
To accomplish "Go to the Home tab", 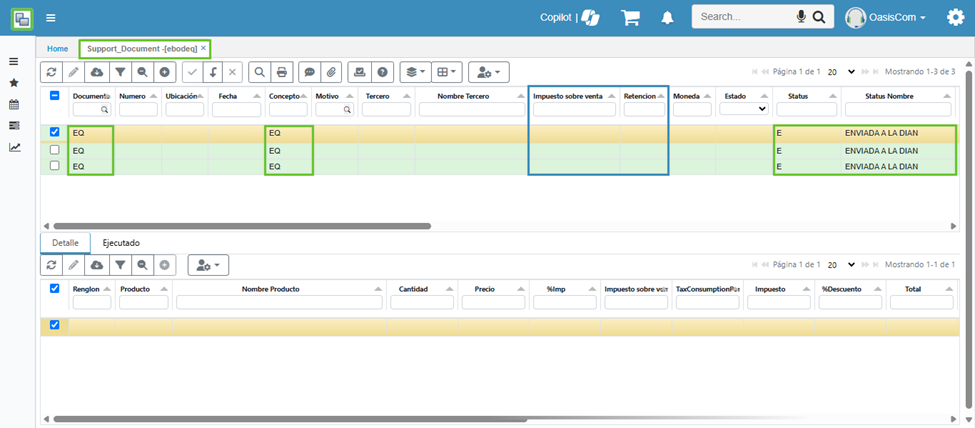I will pos(58,48).
